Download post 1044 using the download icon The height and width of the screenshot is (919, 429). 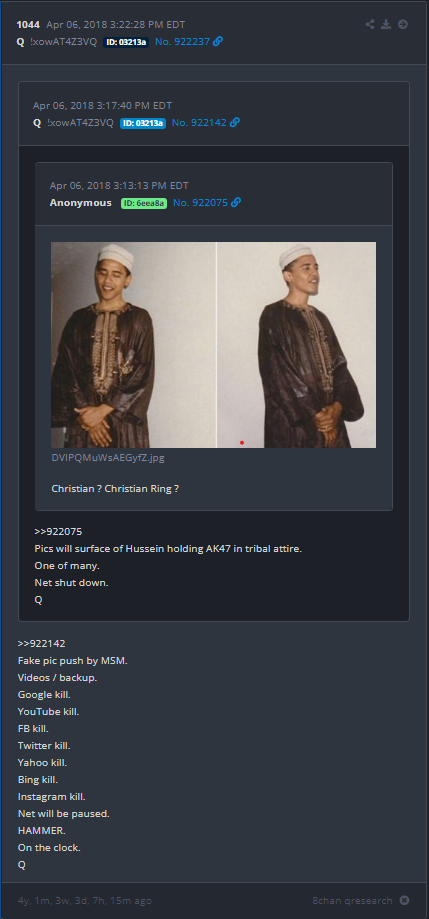tap(386, 24)
